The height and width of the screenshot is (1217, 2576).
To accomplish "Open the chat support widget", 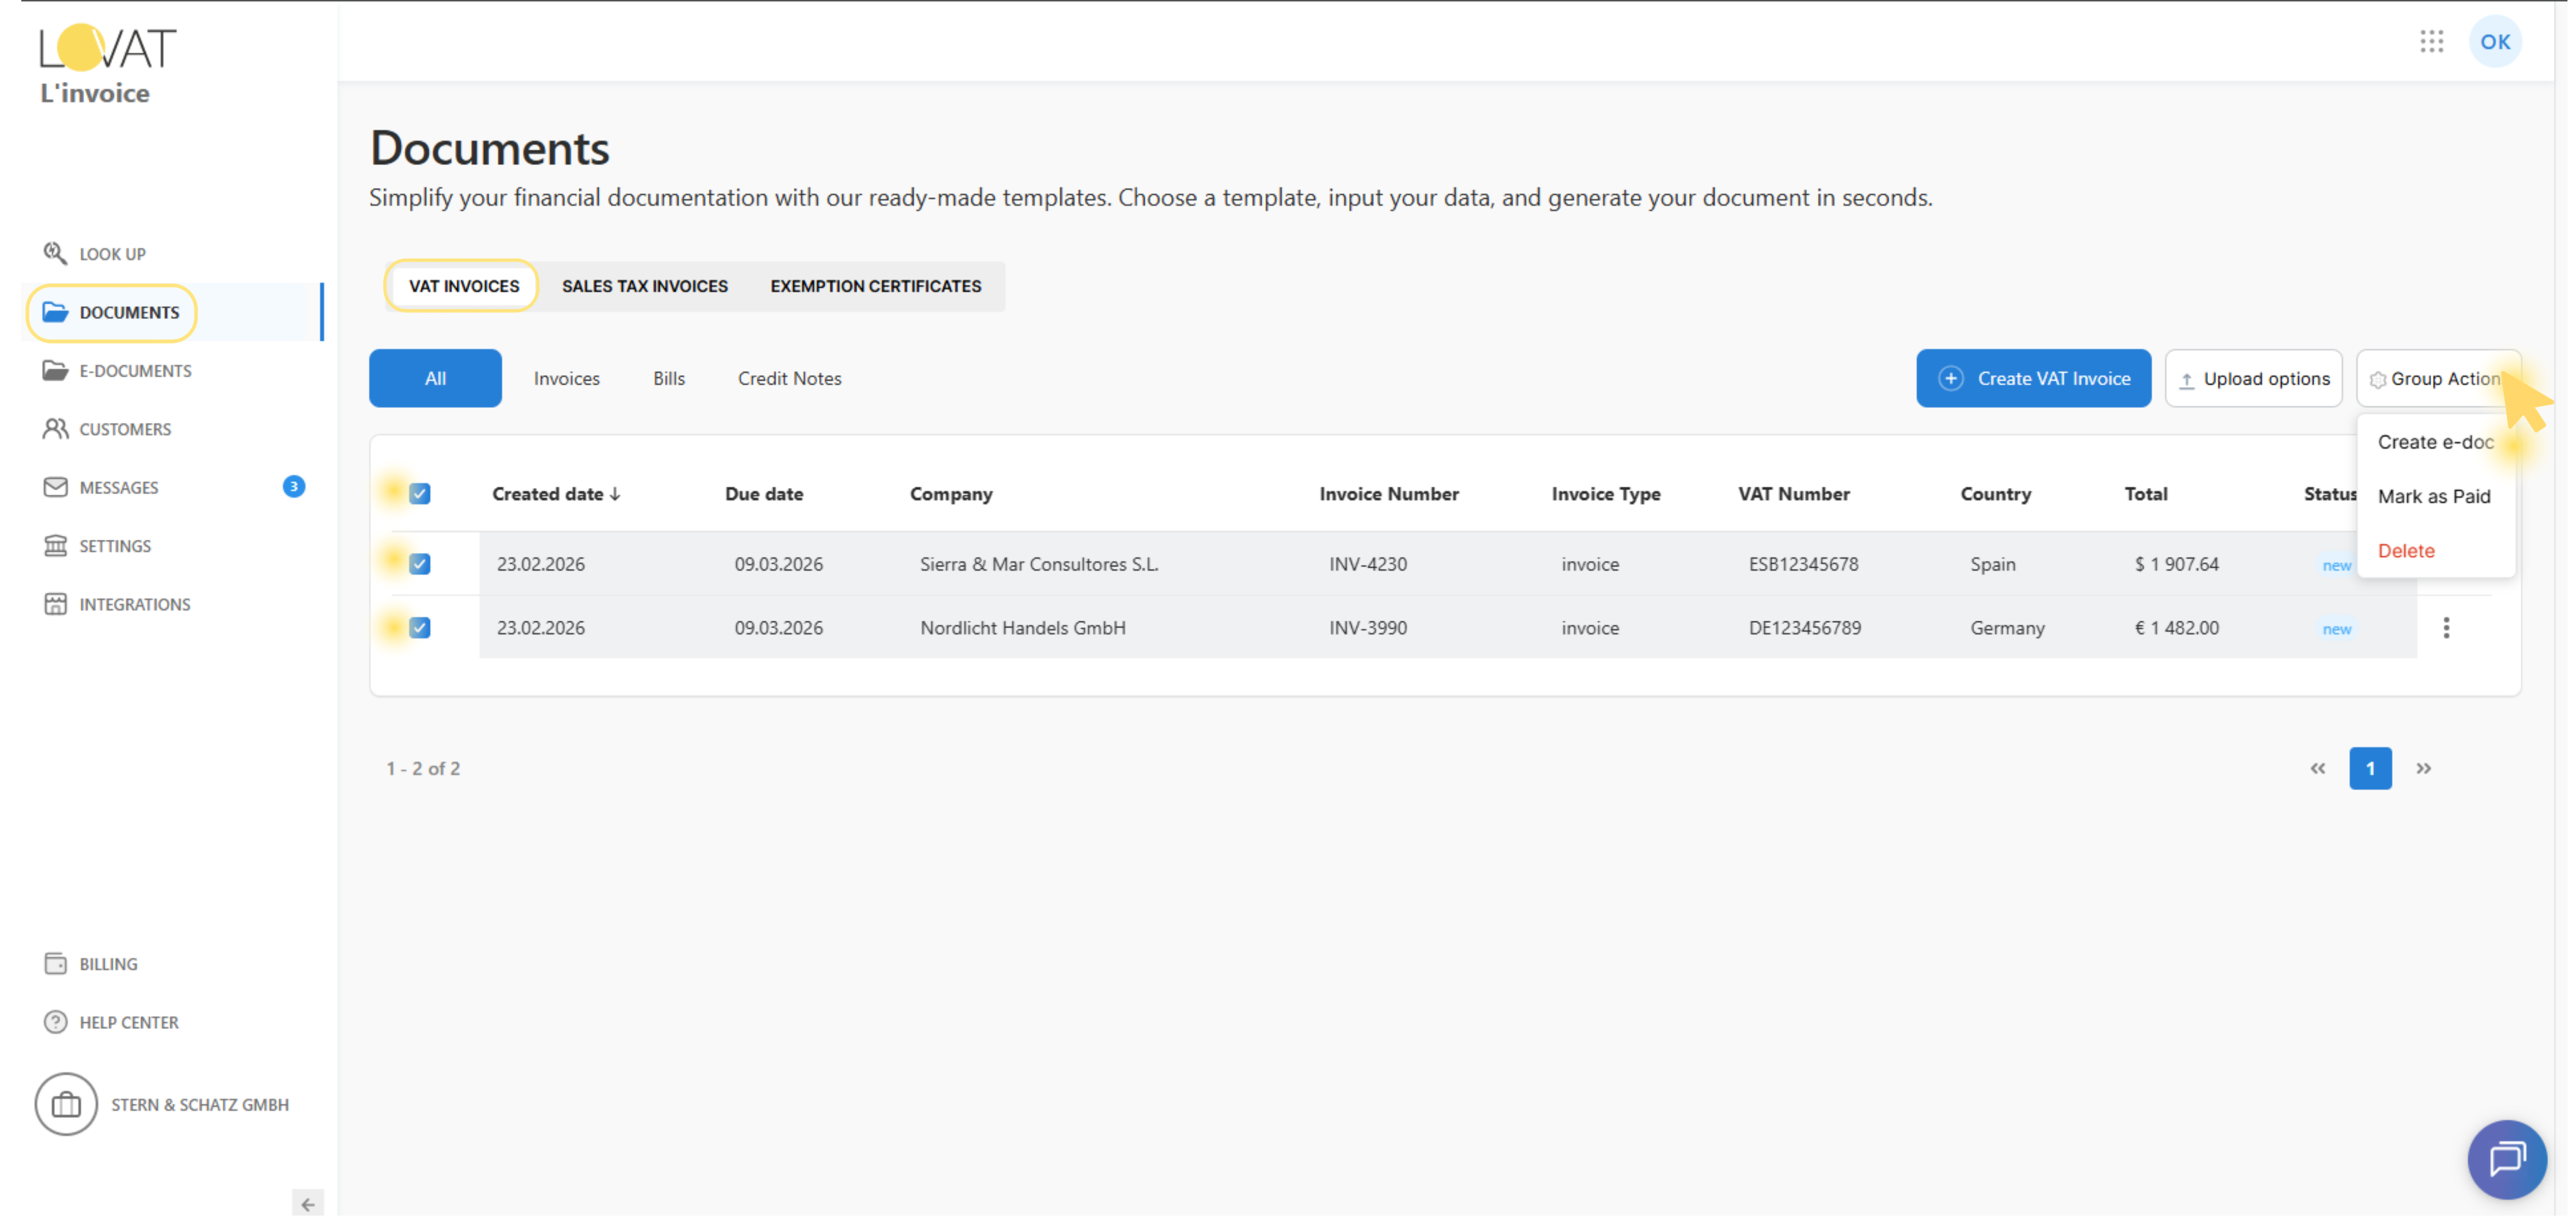I will pos(2506,1159).
